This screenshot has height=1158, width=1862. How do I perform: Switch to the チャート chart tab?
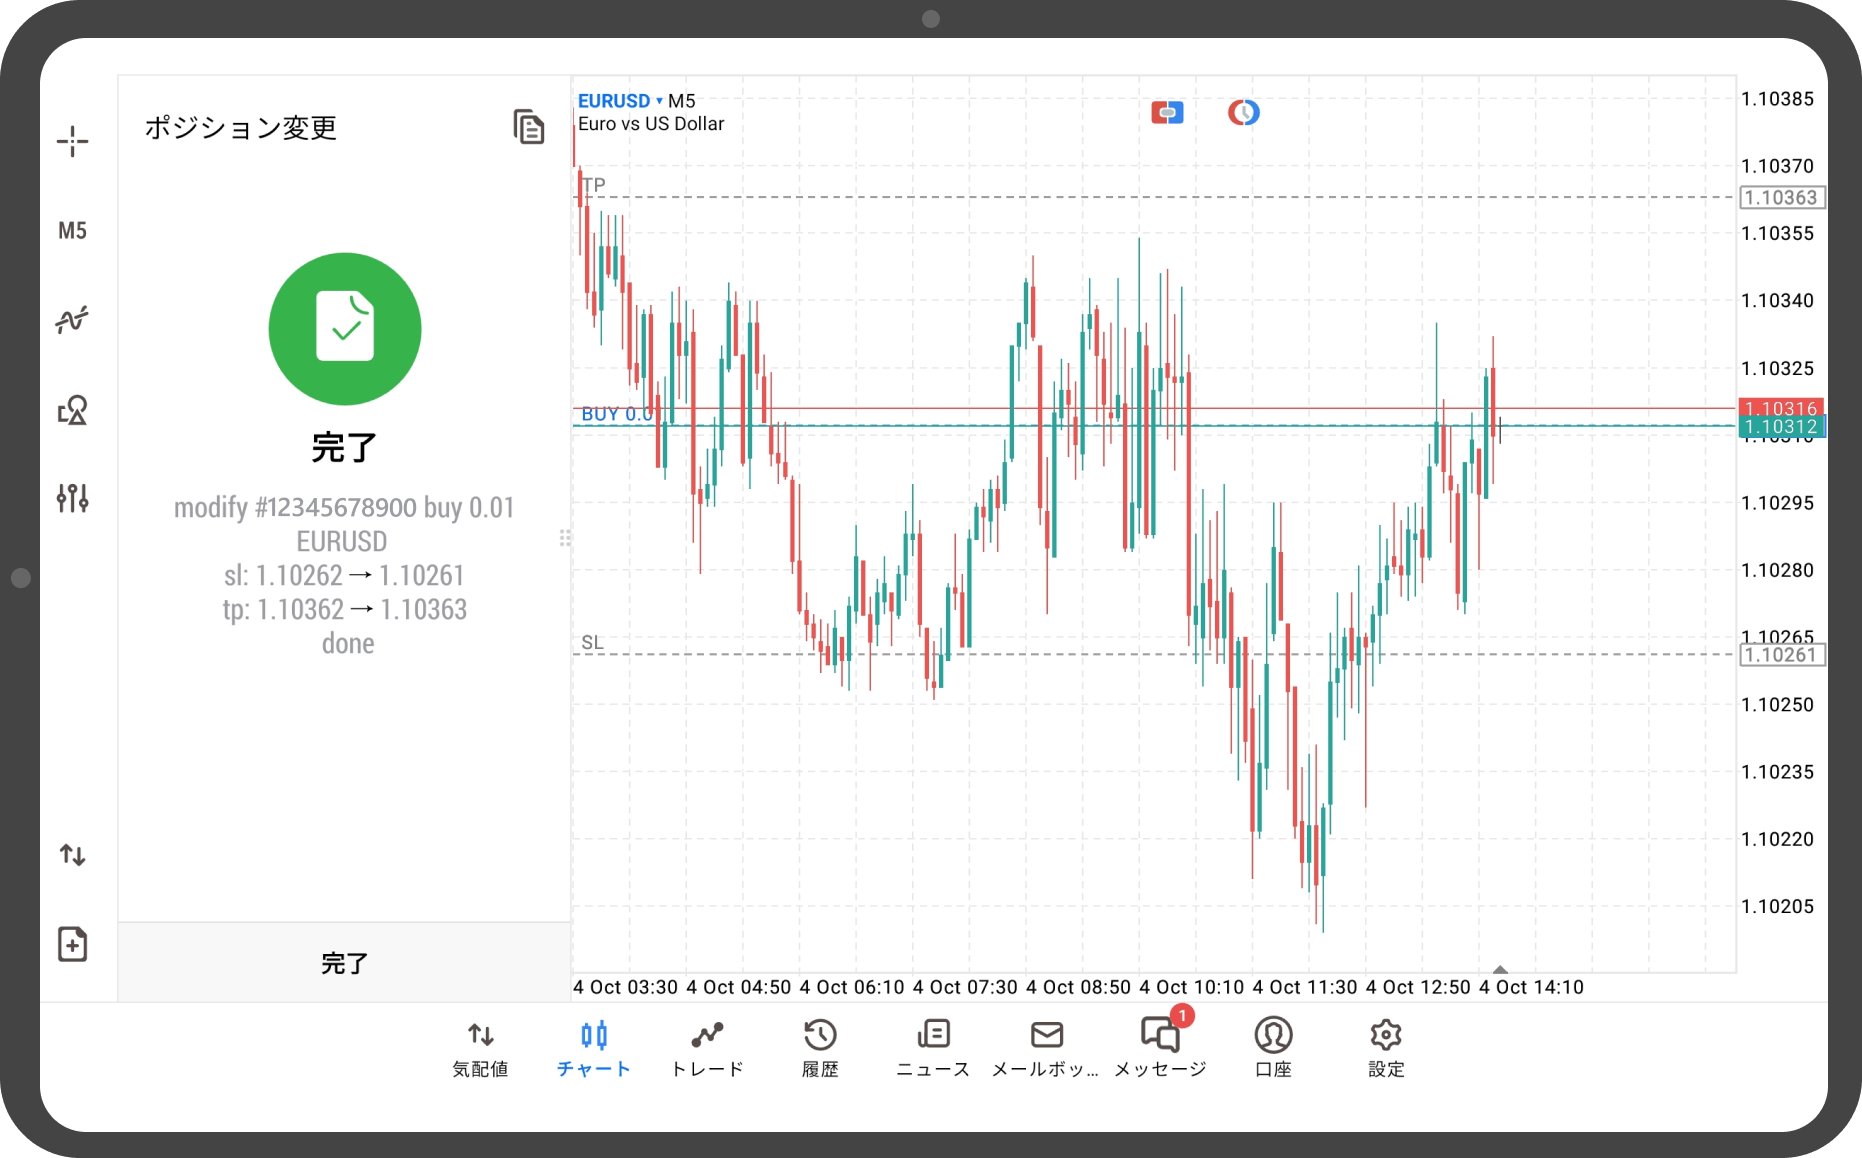point(594,1049)
